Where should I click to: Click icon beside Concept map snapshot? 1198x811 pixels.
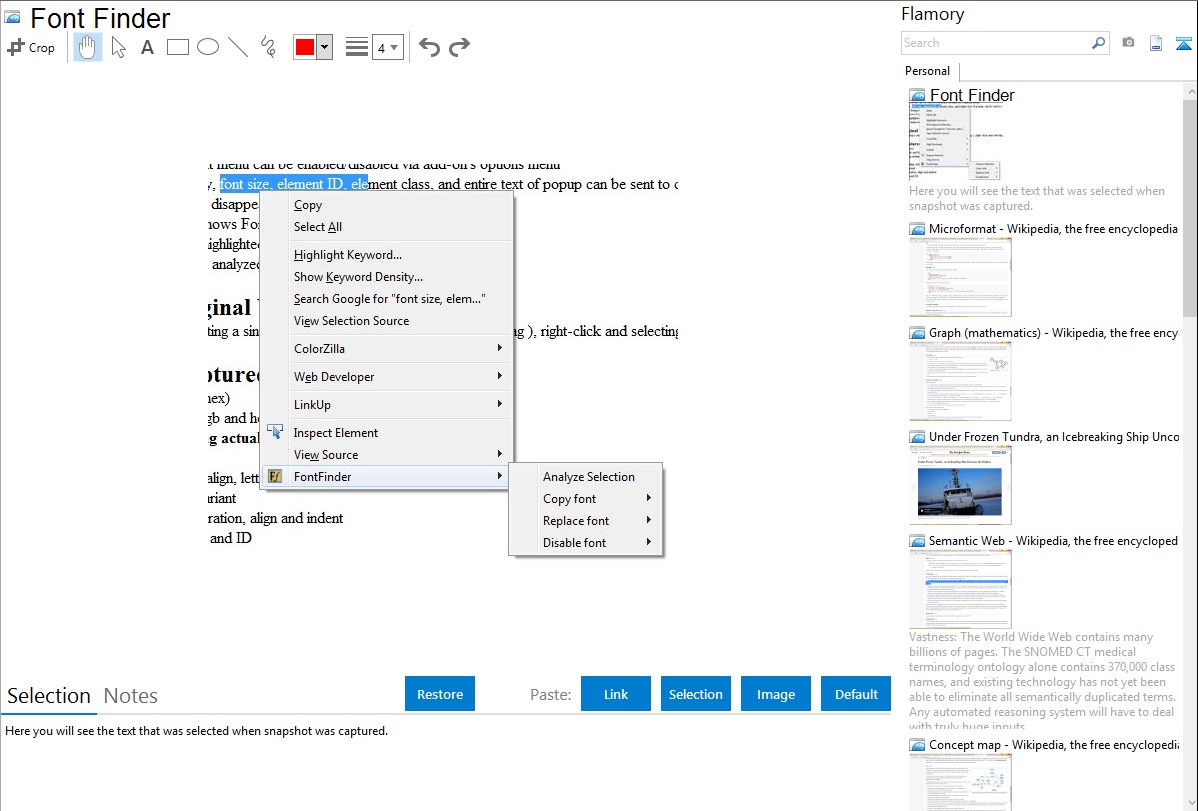click(x=917, y=745)
